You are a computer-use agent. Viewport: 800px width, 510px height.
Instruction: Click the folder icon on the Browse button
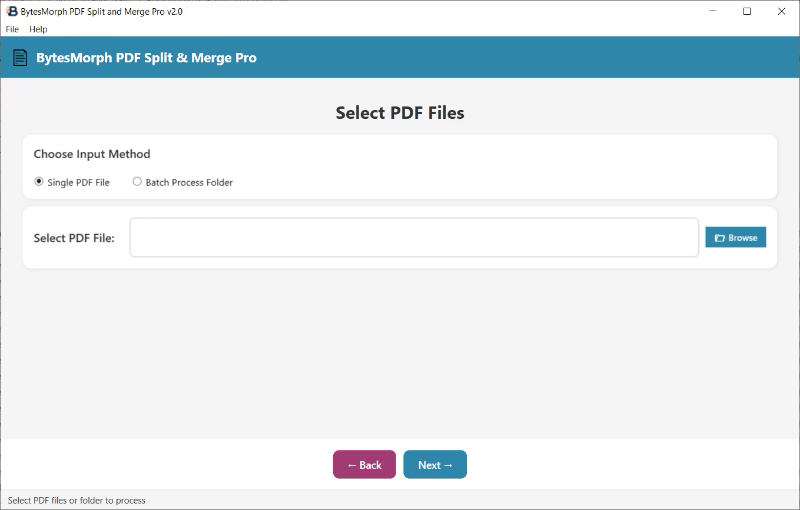(719, 238)
